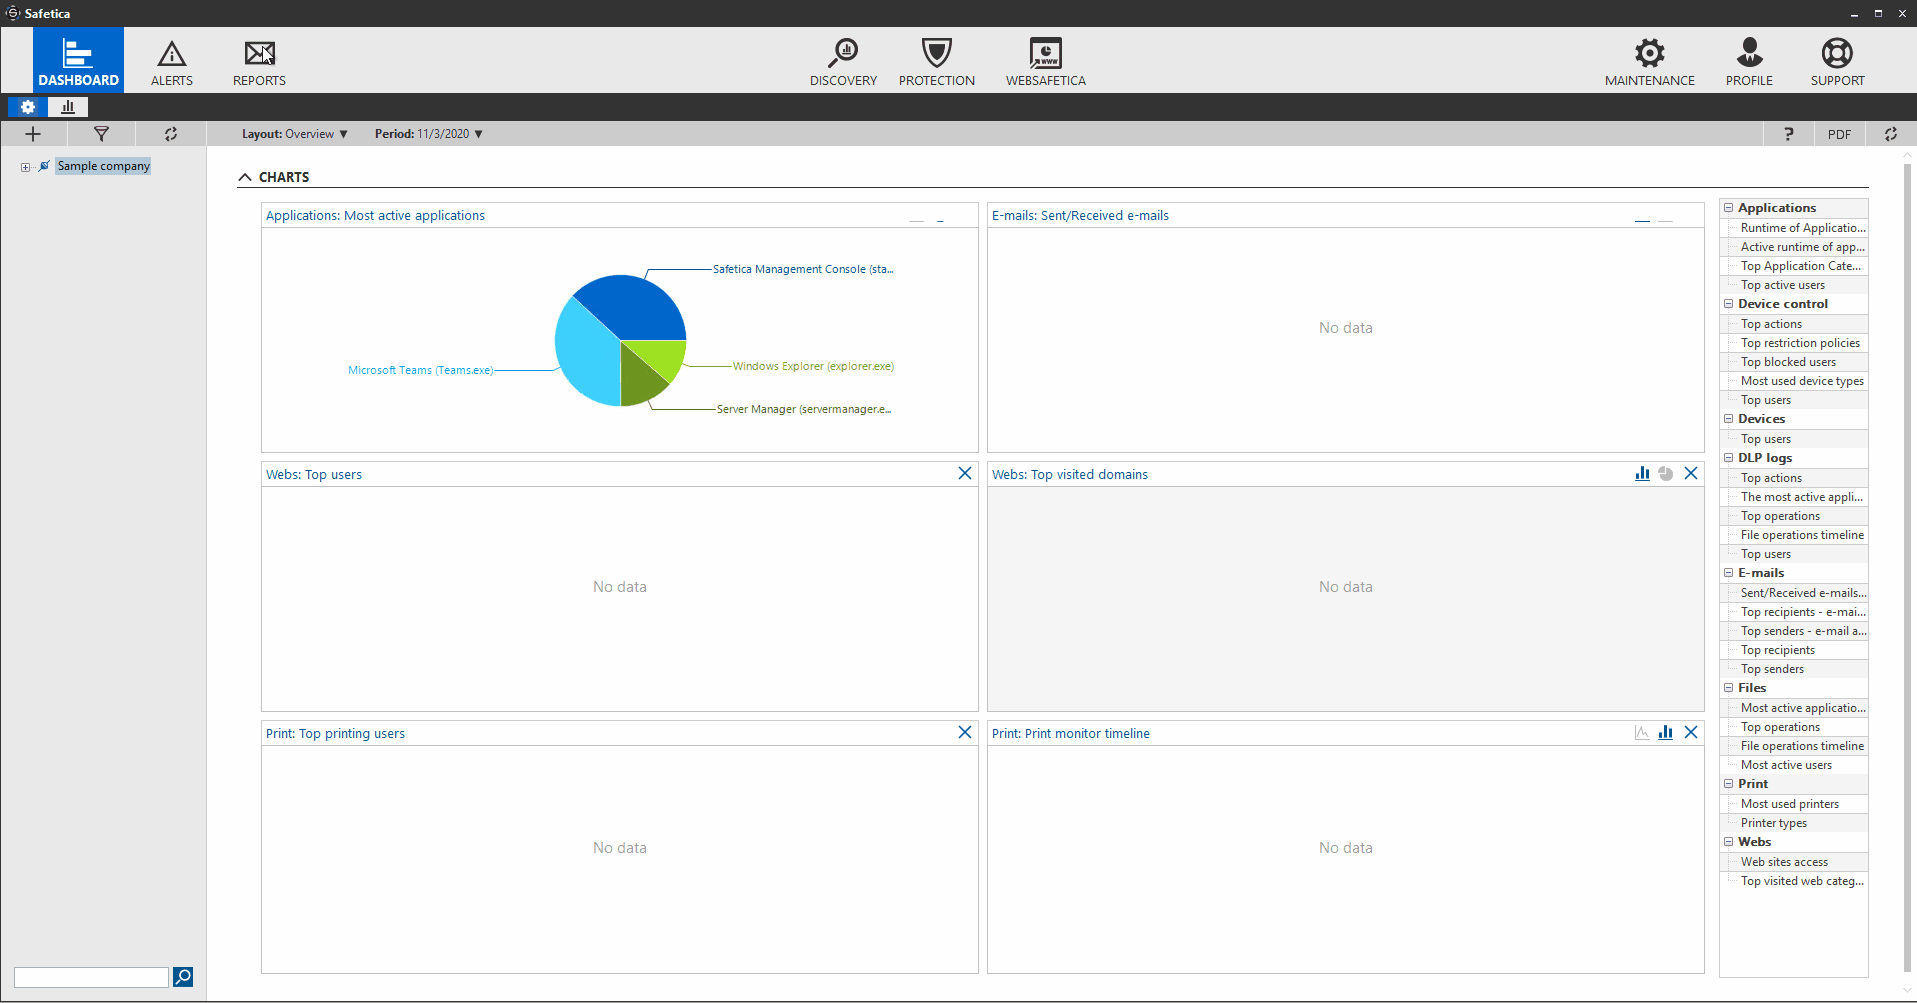Refresh the user tree panel

[x=171, y=134]
